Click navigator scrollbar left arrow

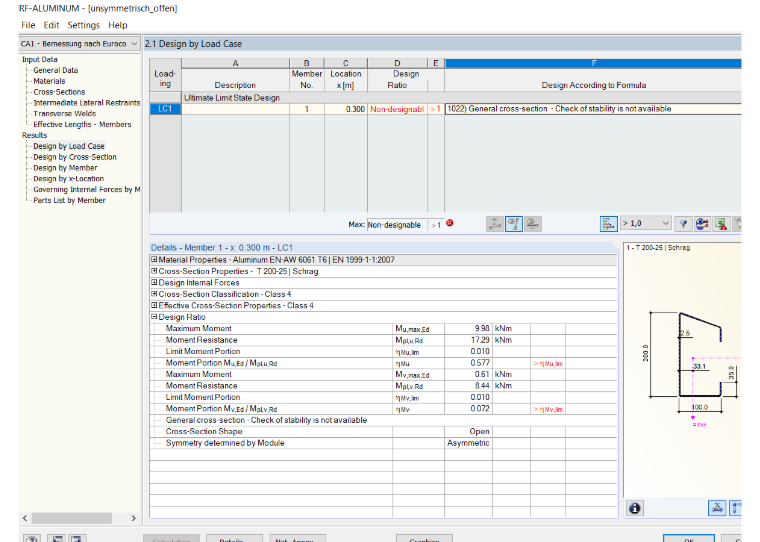pyautogui.click(x=25, y=518)
